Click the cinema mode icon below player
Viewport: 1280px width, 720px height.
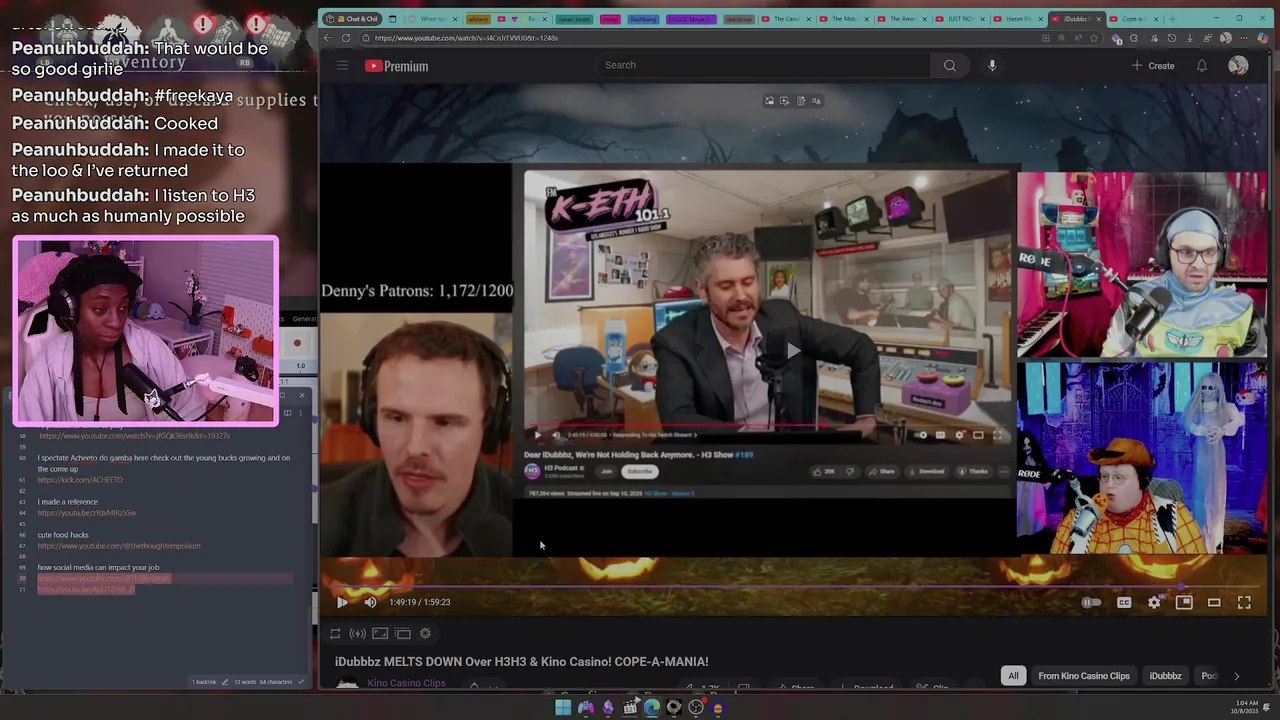point(403,633)
